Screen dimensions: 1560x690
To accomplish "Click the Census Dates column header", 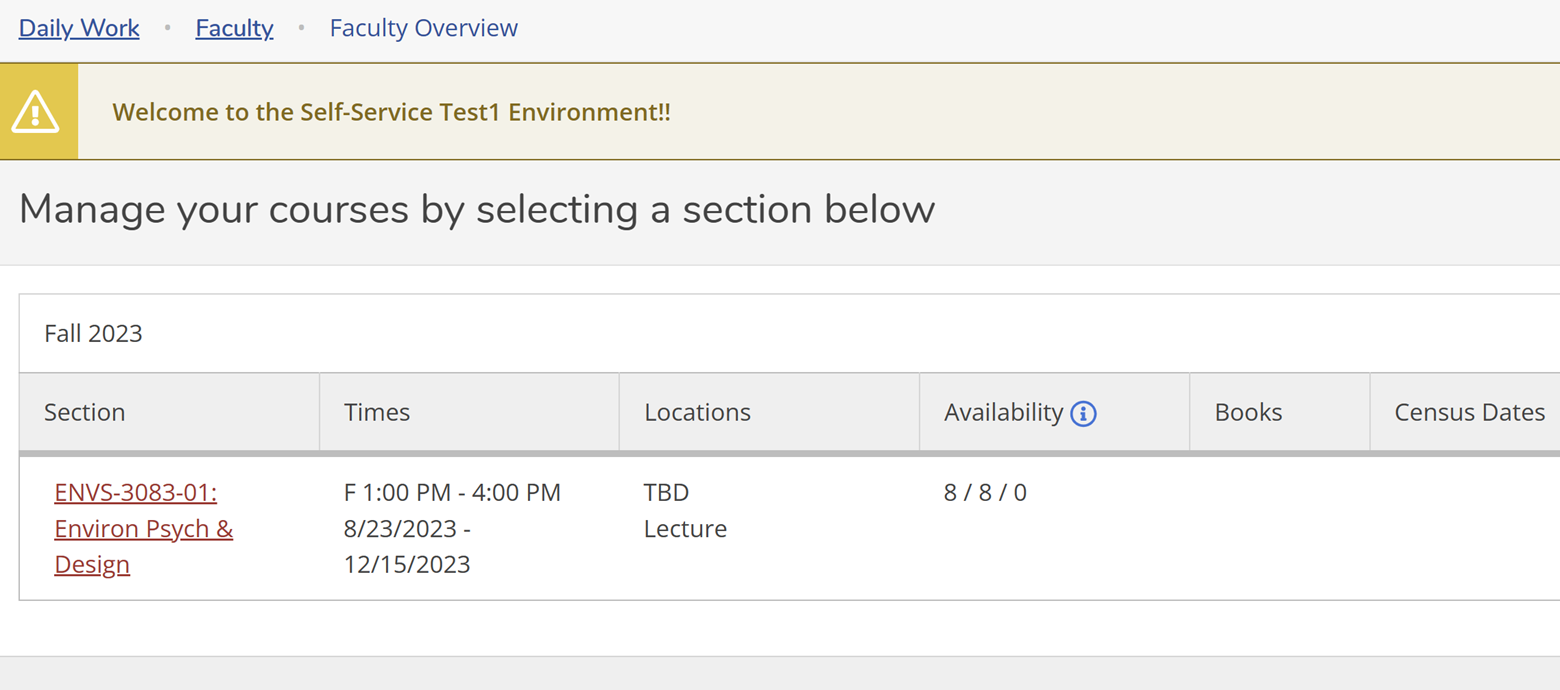I will pyautogui.click(x=1469, y=412).
